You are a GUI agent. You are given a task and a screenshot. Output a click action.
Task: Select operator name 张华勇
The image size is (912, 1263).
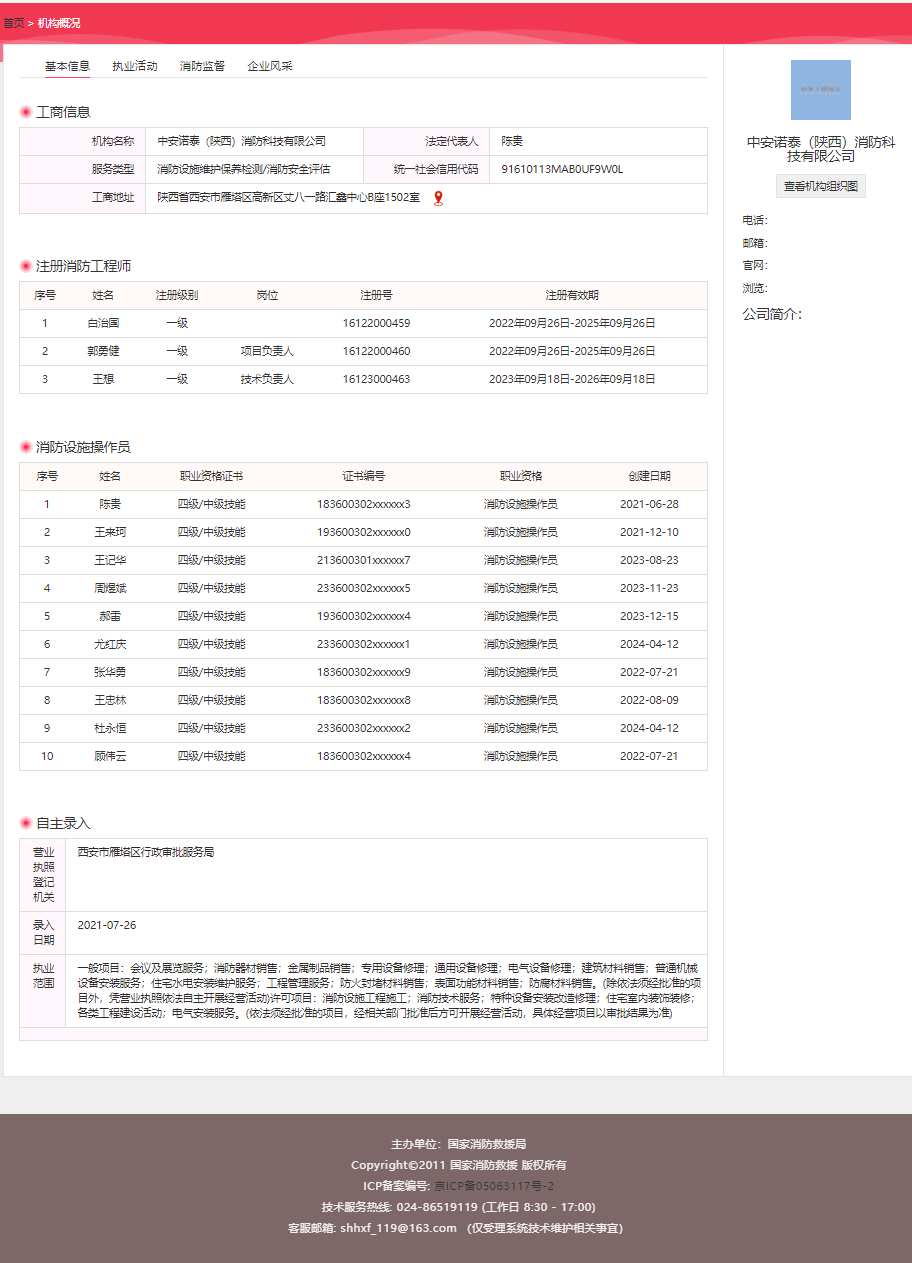coord(110,672)
